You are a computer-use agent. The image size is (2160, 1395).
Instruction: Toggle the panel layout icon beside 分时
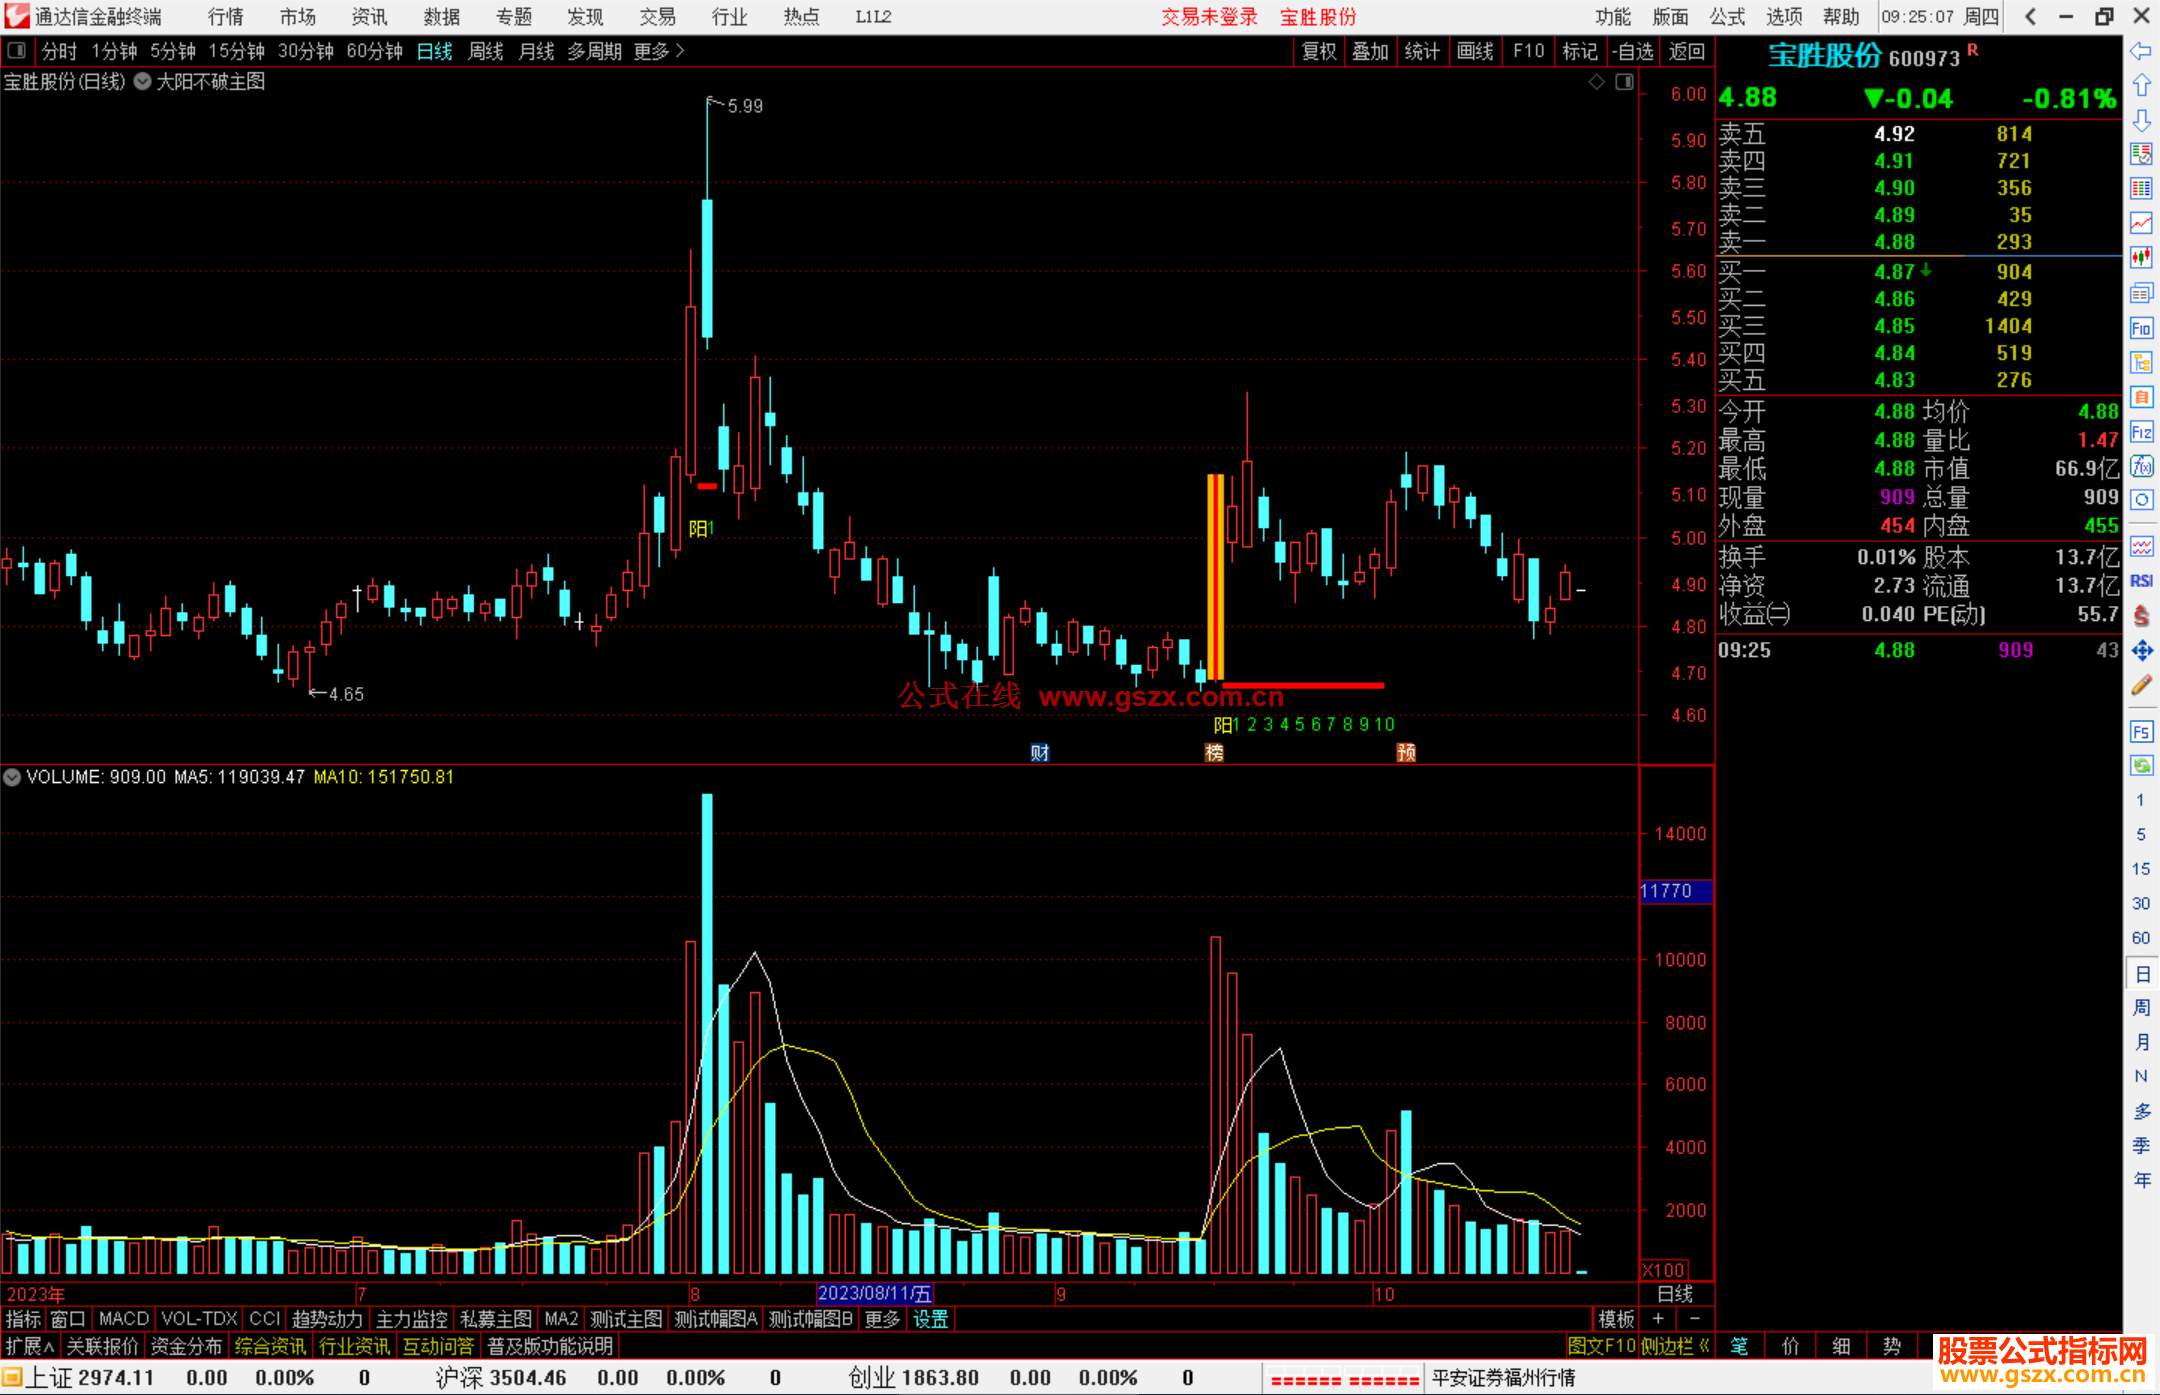pyautogui.click(x=16, y=50)
